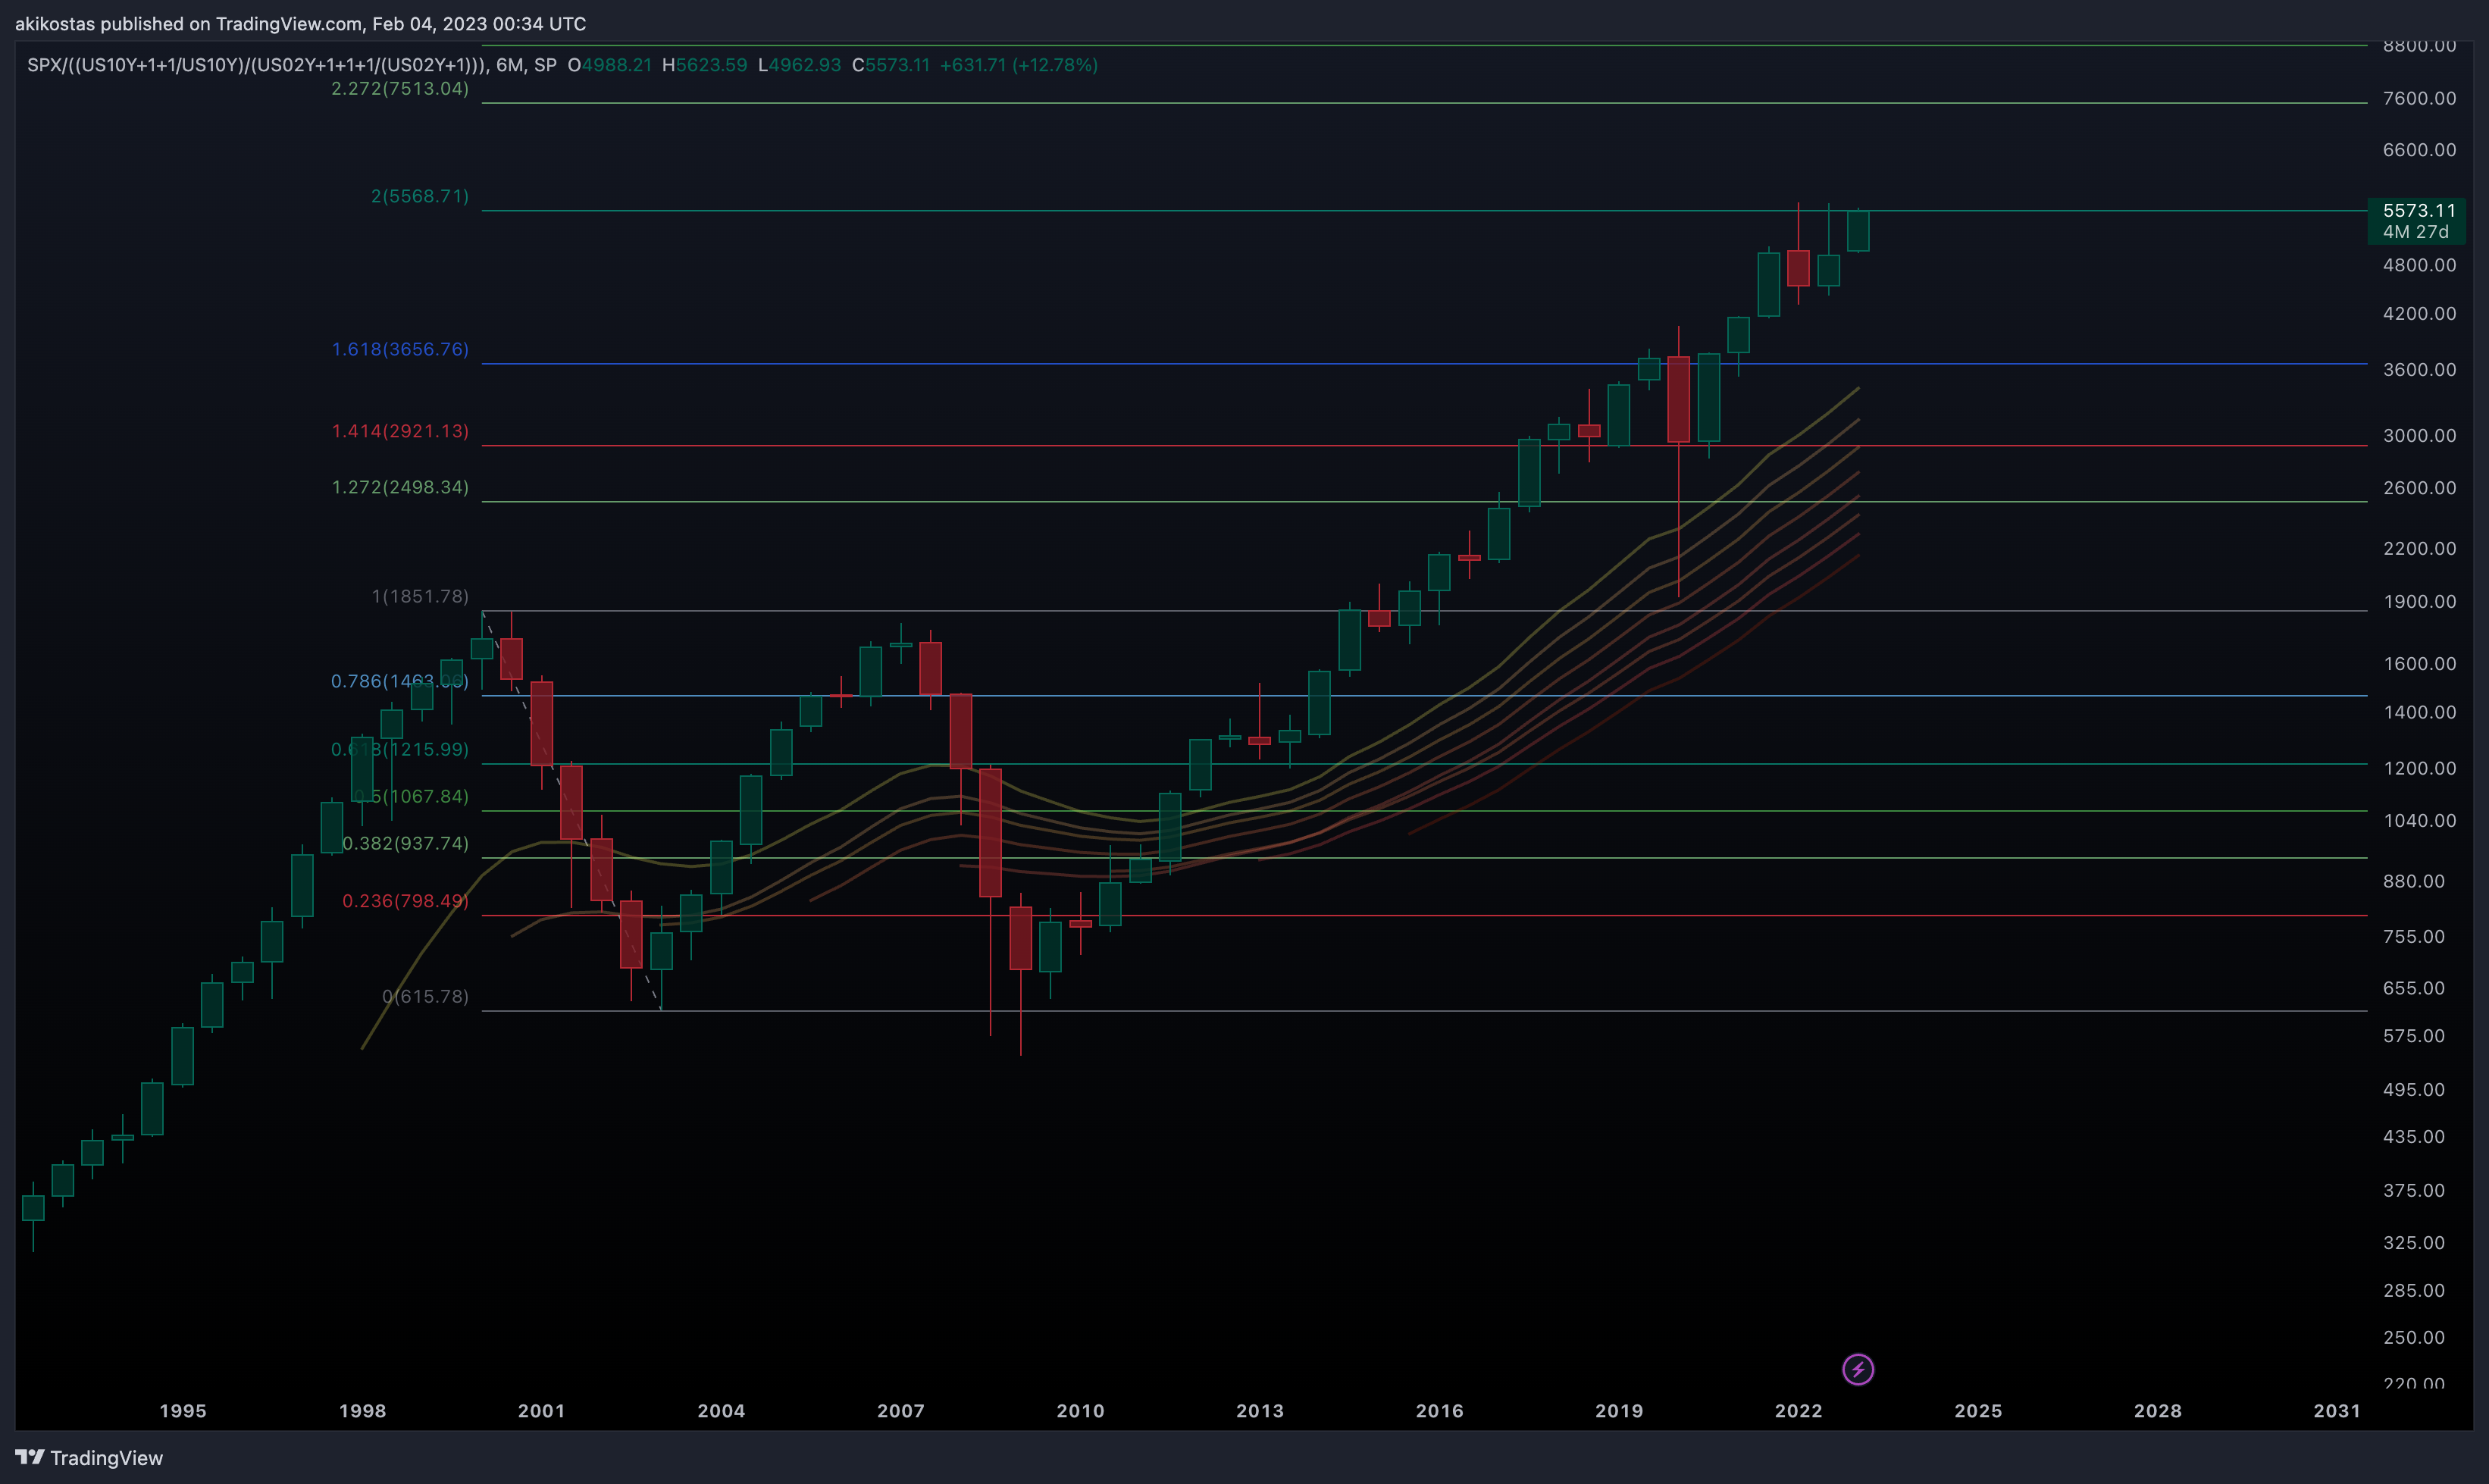The width and height of the screenshot is (2489, 1484).
Task: Select the 0.382(937.74) Fibonacci label
Action: click(x=405, y=843)
